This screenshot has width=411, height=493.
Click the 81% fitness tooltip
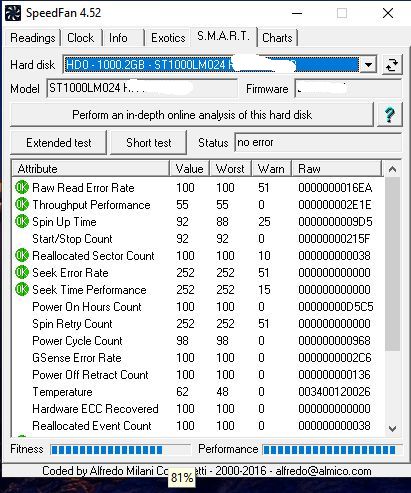pyautogui.click(x=182, y=477)
